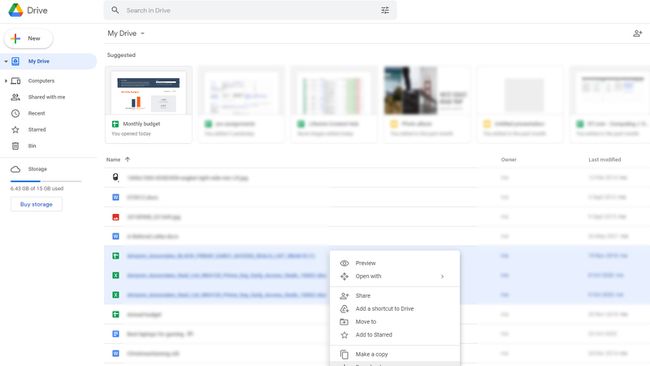This screenshot has height=366, width=650.
Task: Open the suggested card with the bridge photo
Action: [x=427, y=104]
